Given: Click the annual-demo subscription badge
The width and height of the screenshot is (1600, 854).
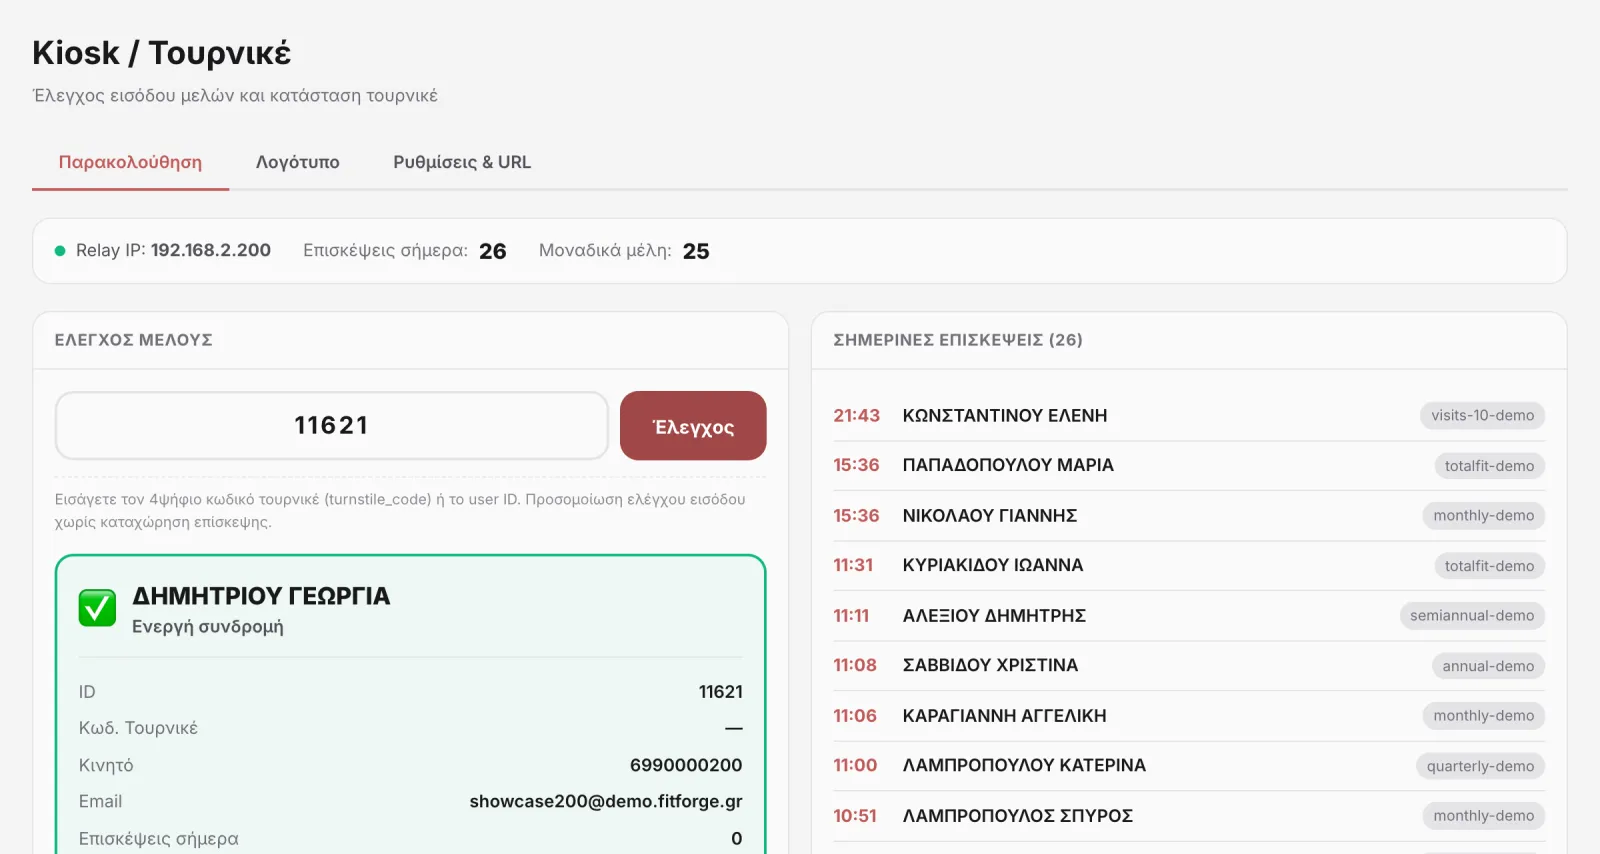Looking at the screenshot, I should point(1488,666).
